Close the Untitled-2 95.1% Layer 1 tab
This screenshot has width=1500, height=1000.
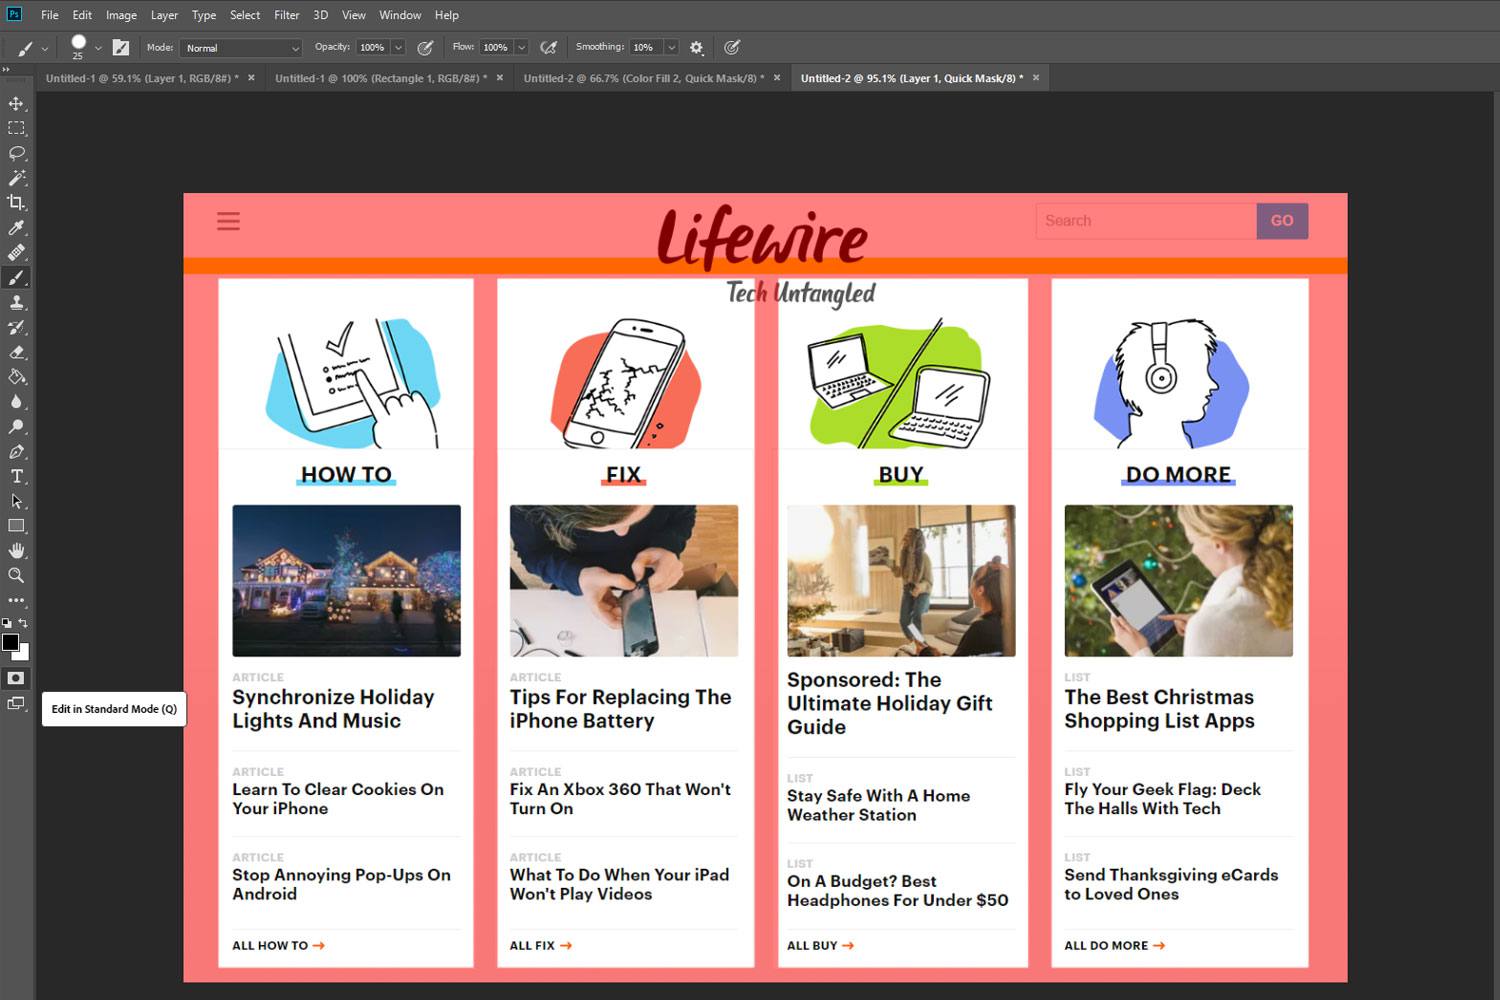point(1036,78)
